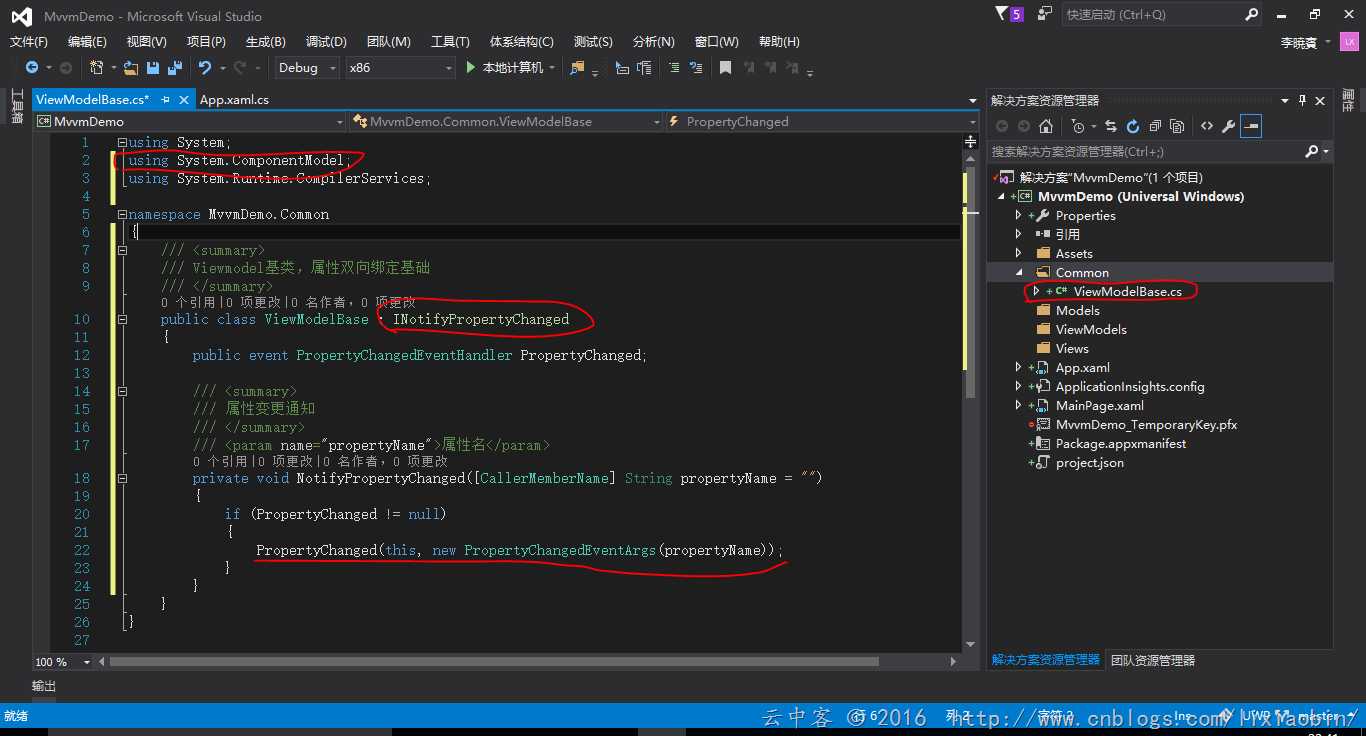
Task: Click Solution Explorer search input field
Action: 1146,152
